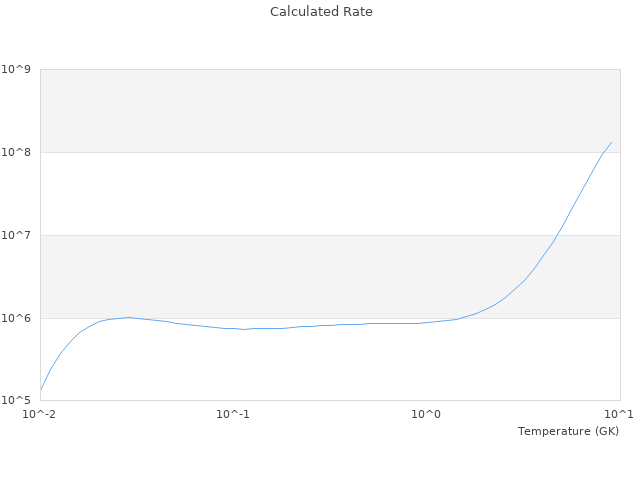Click the 10^0 x-axis tick label

tap(427, 414)
